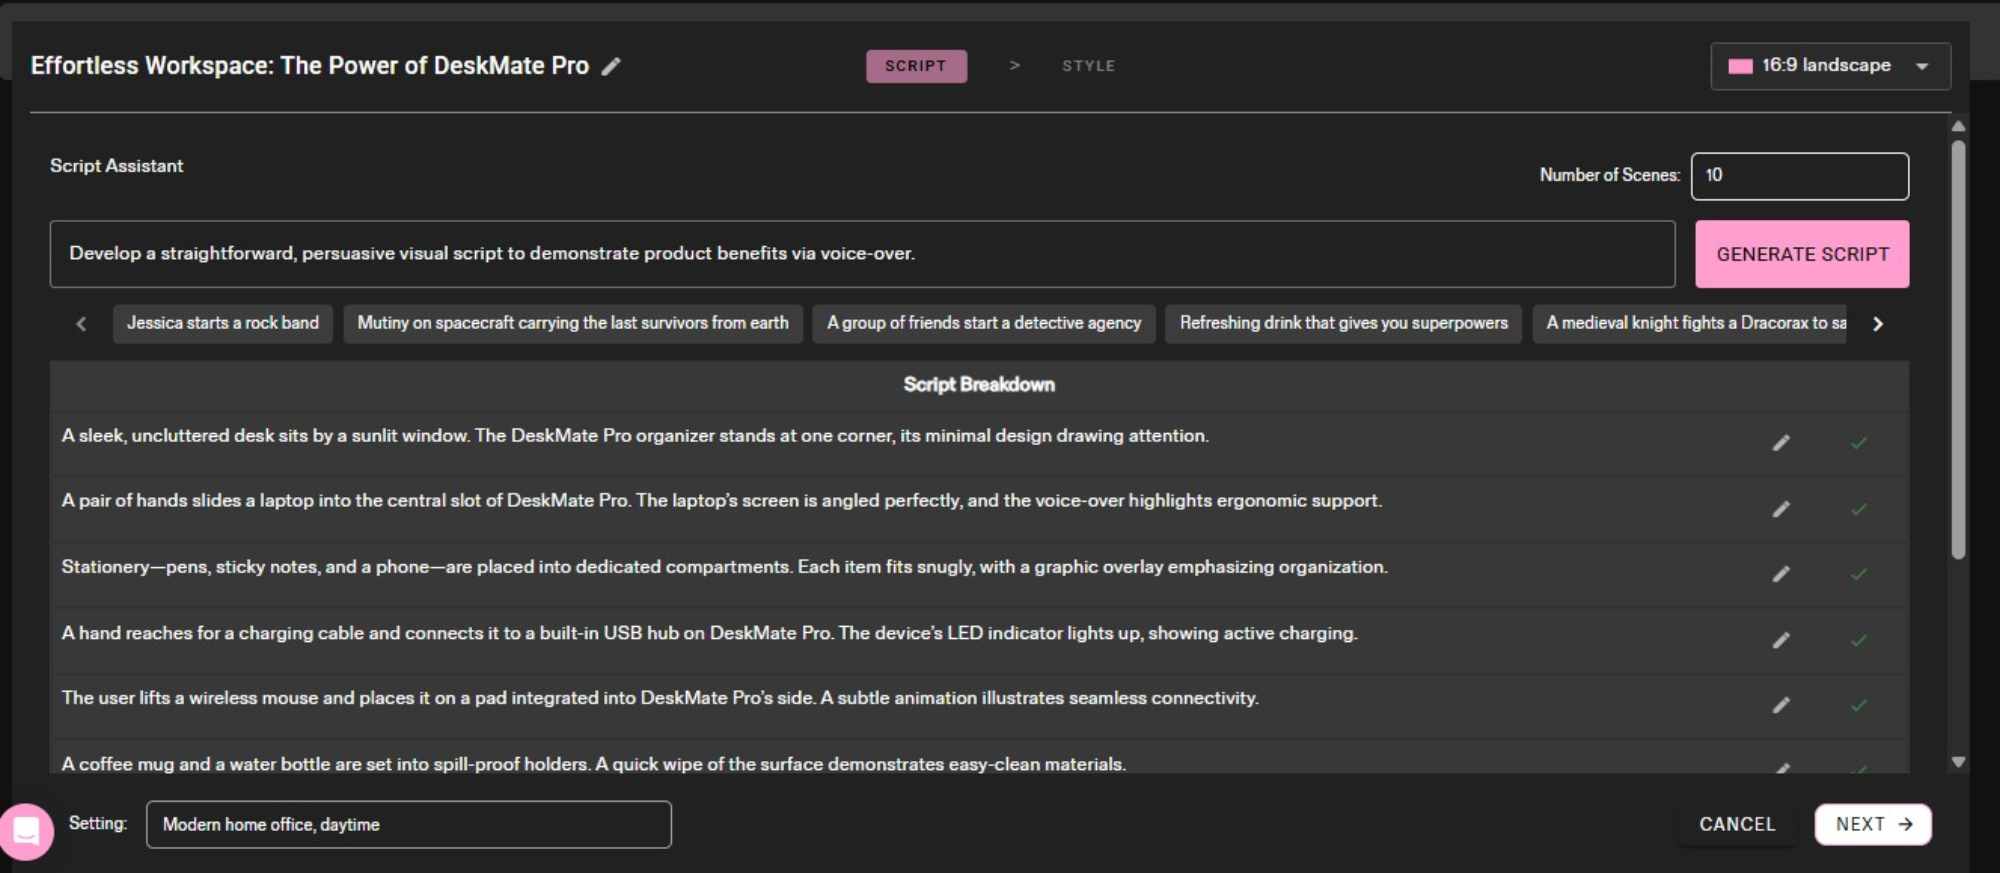
Task: Edit the 'Stationery—pens, sticky notes' scene
Action: 1781,574
